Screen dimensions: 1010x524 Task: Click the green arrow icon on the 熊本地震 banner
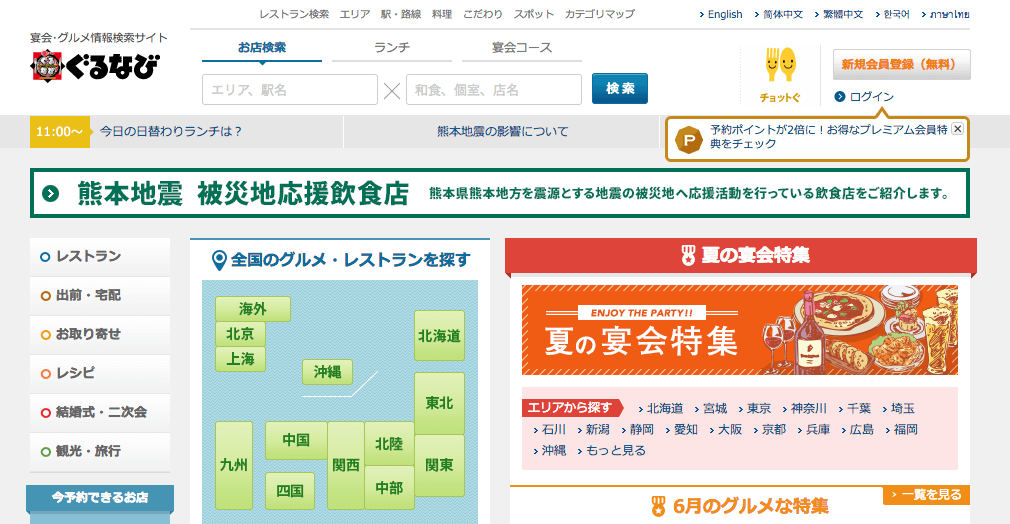coord(50,193)
